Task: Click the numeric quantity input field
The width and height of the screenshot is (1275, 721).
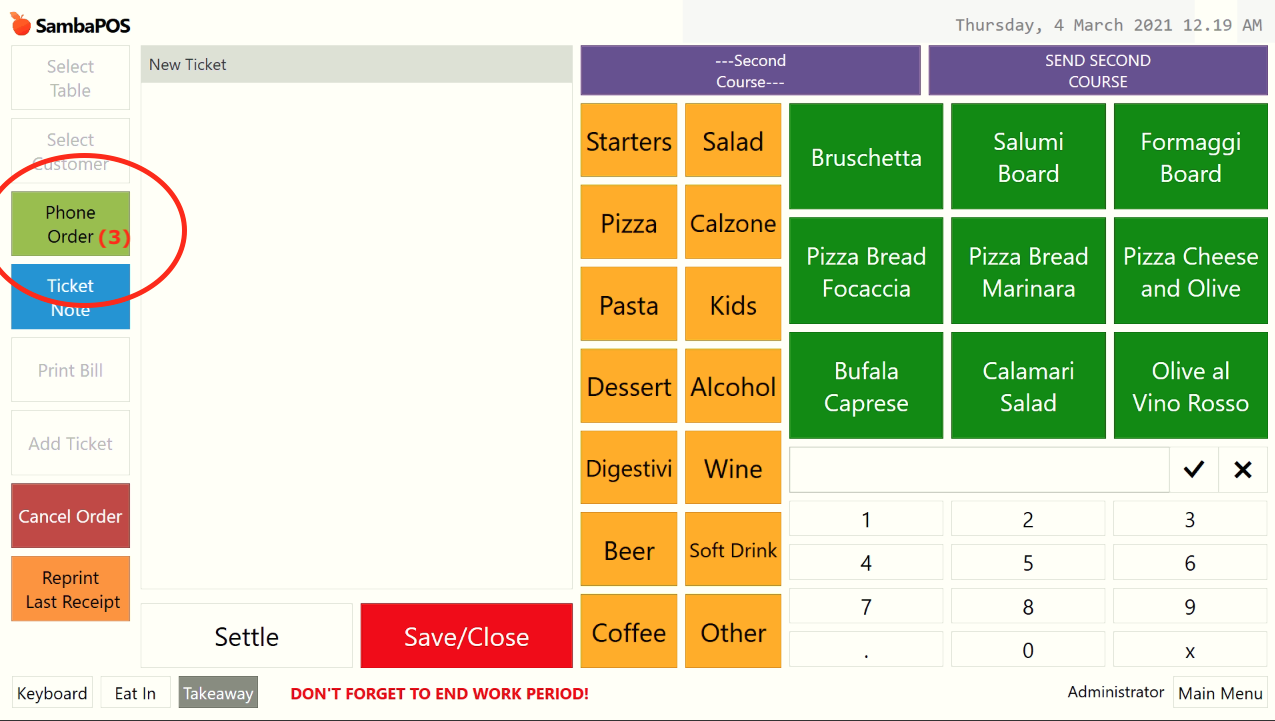Action: pyautogui.click(x=979, y=470)
